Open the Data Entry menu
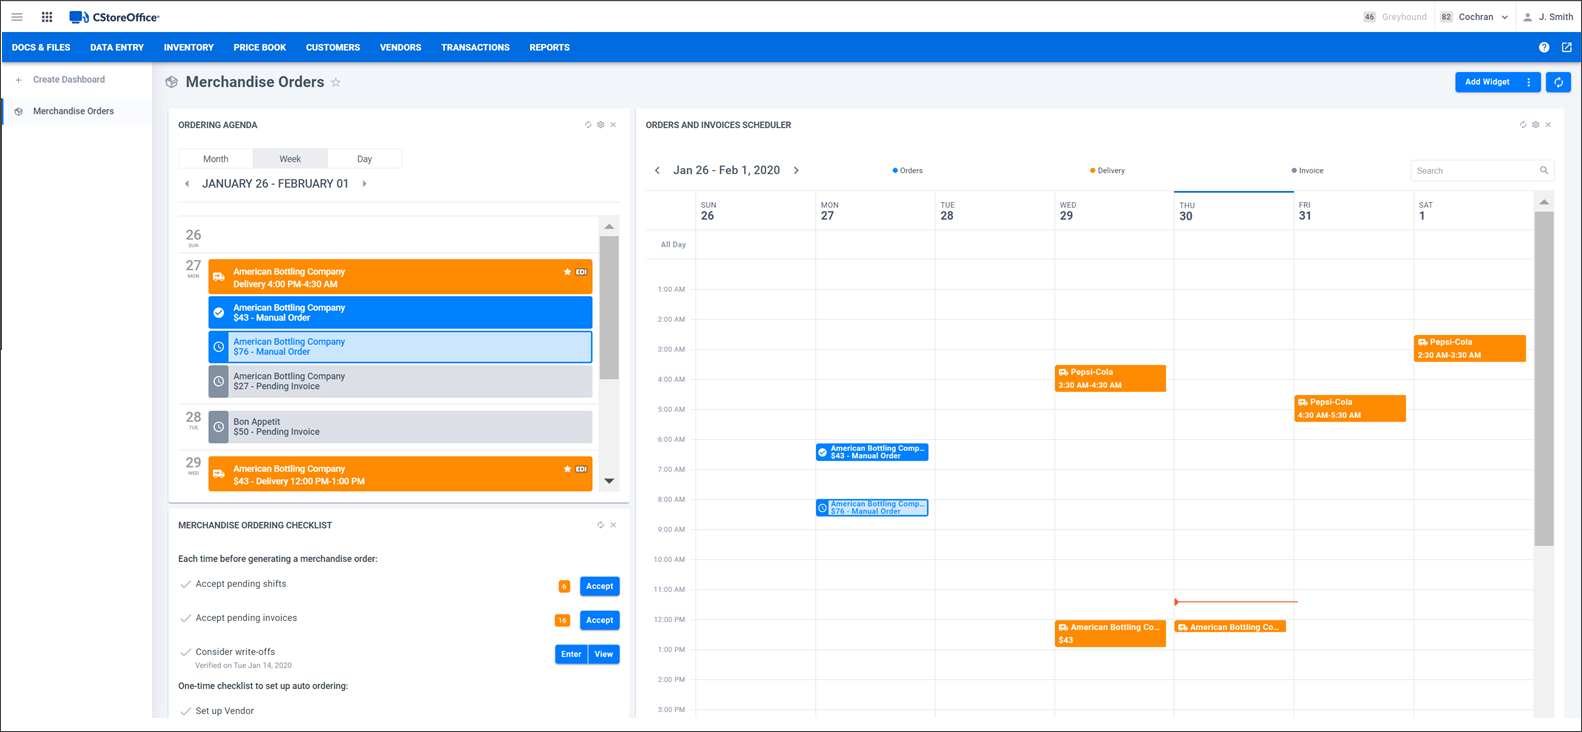 (117, 47)
